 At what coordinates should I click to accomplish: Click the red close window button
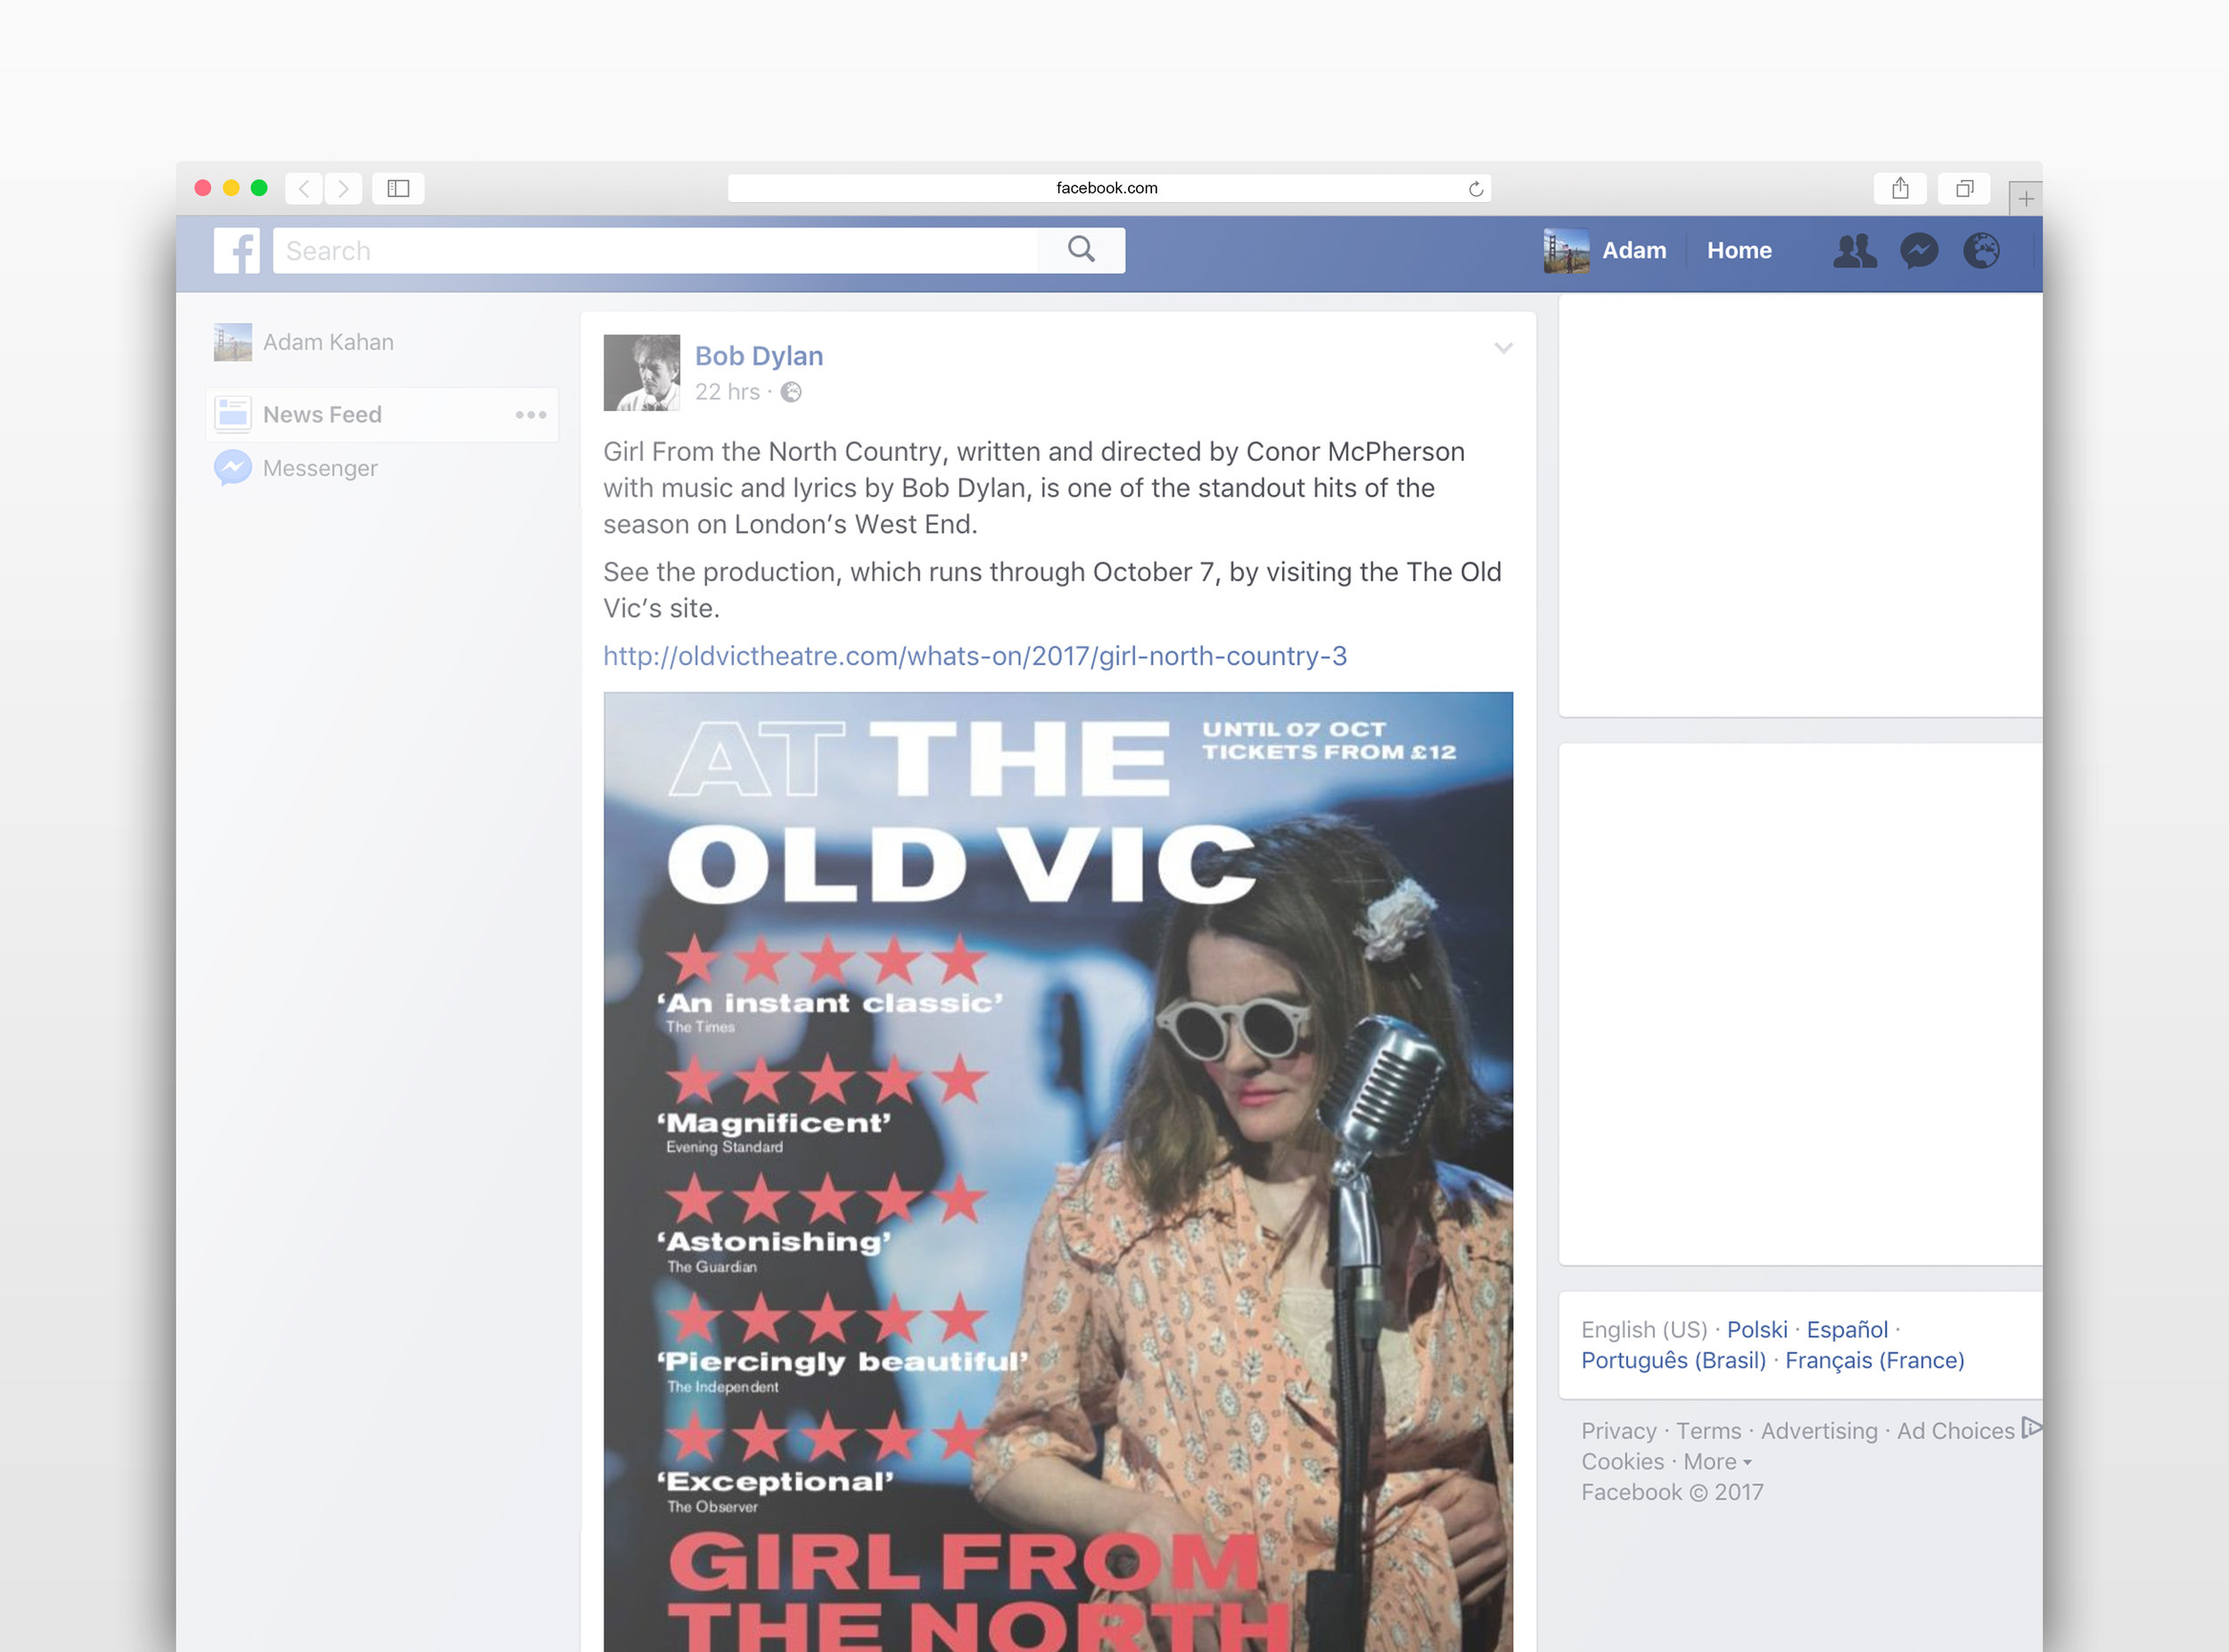click(203, 188)
